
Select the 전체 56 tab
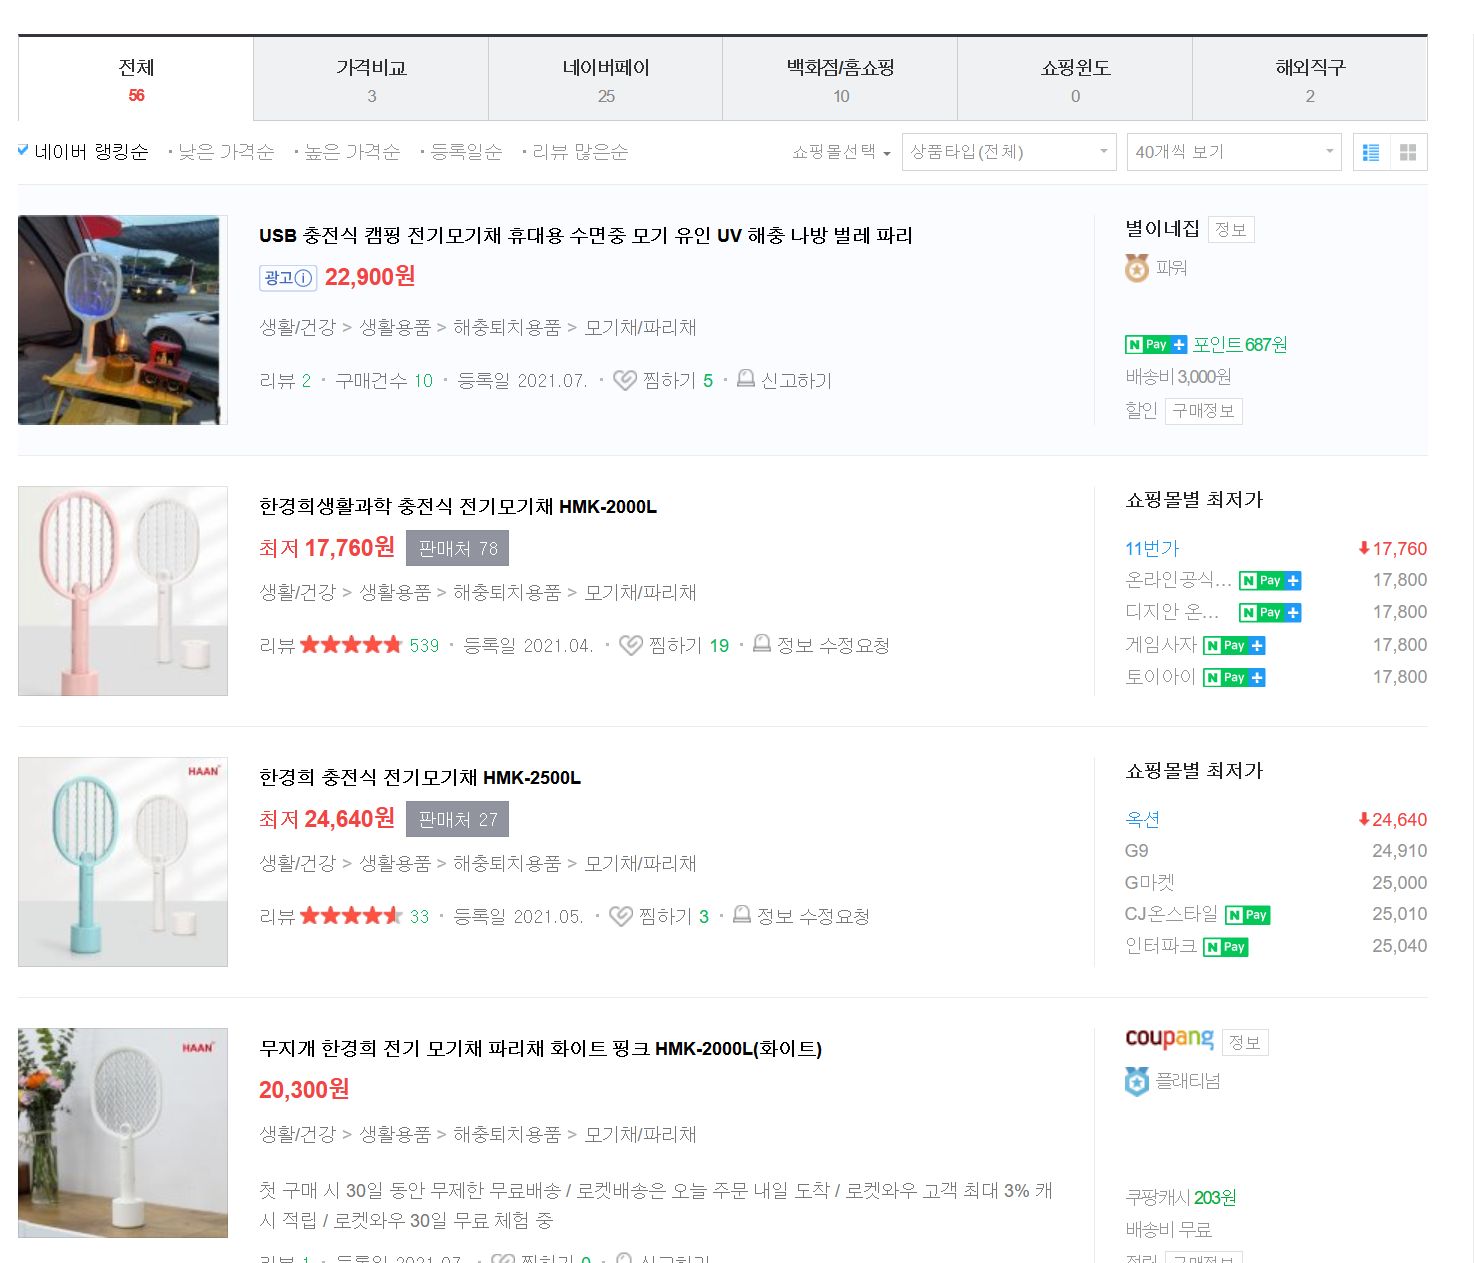pyautogui.click(x=136, y=79)
